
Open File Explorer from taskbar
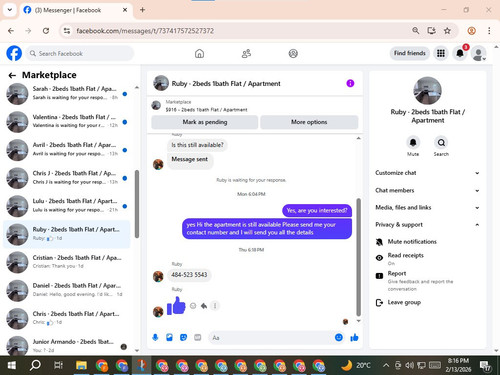(81, 365)
